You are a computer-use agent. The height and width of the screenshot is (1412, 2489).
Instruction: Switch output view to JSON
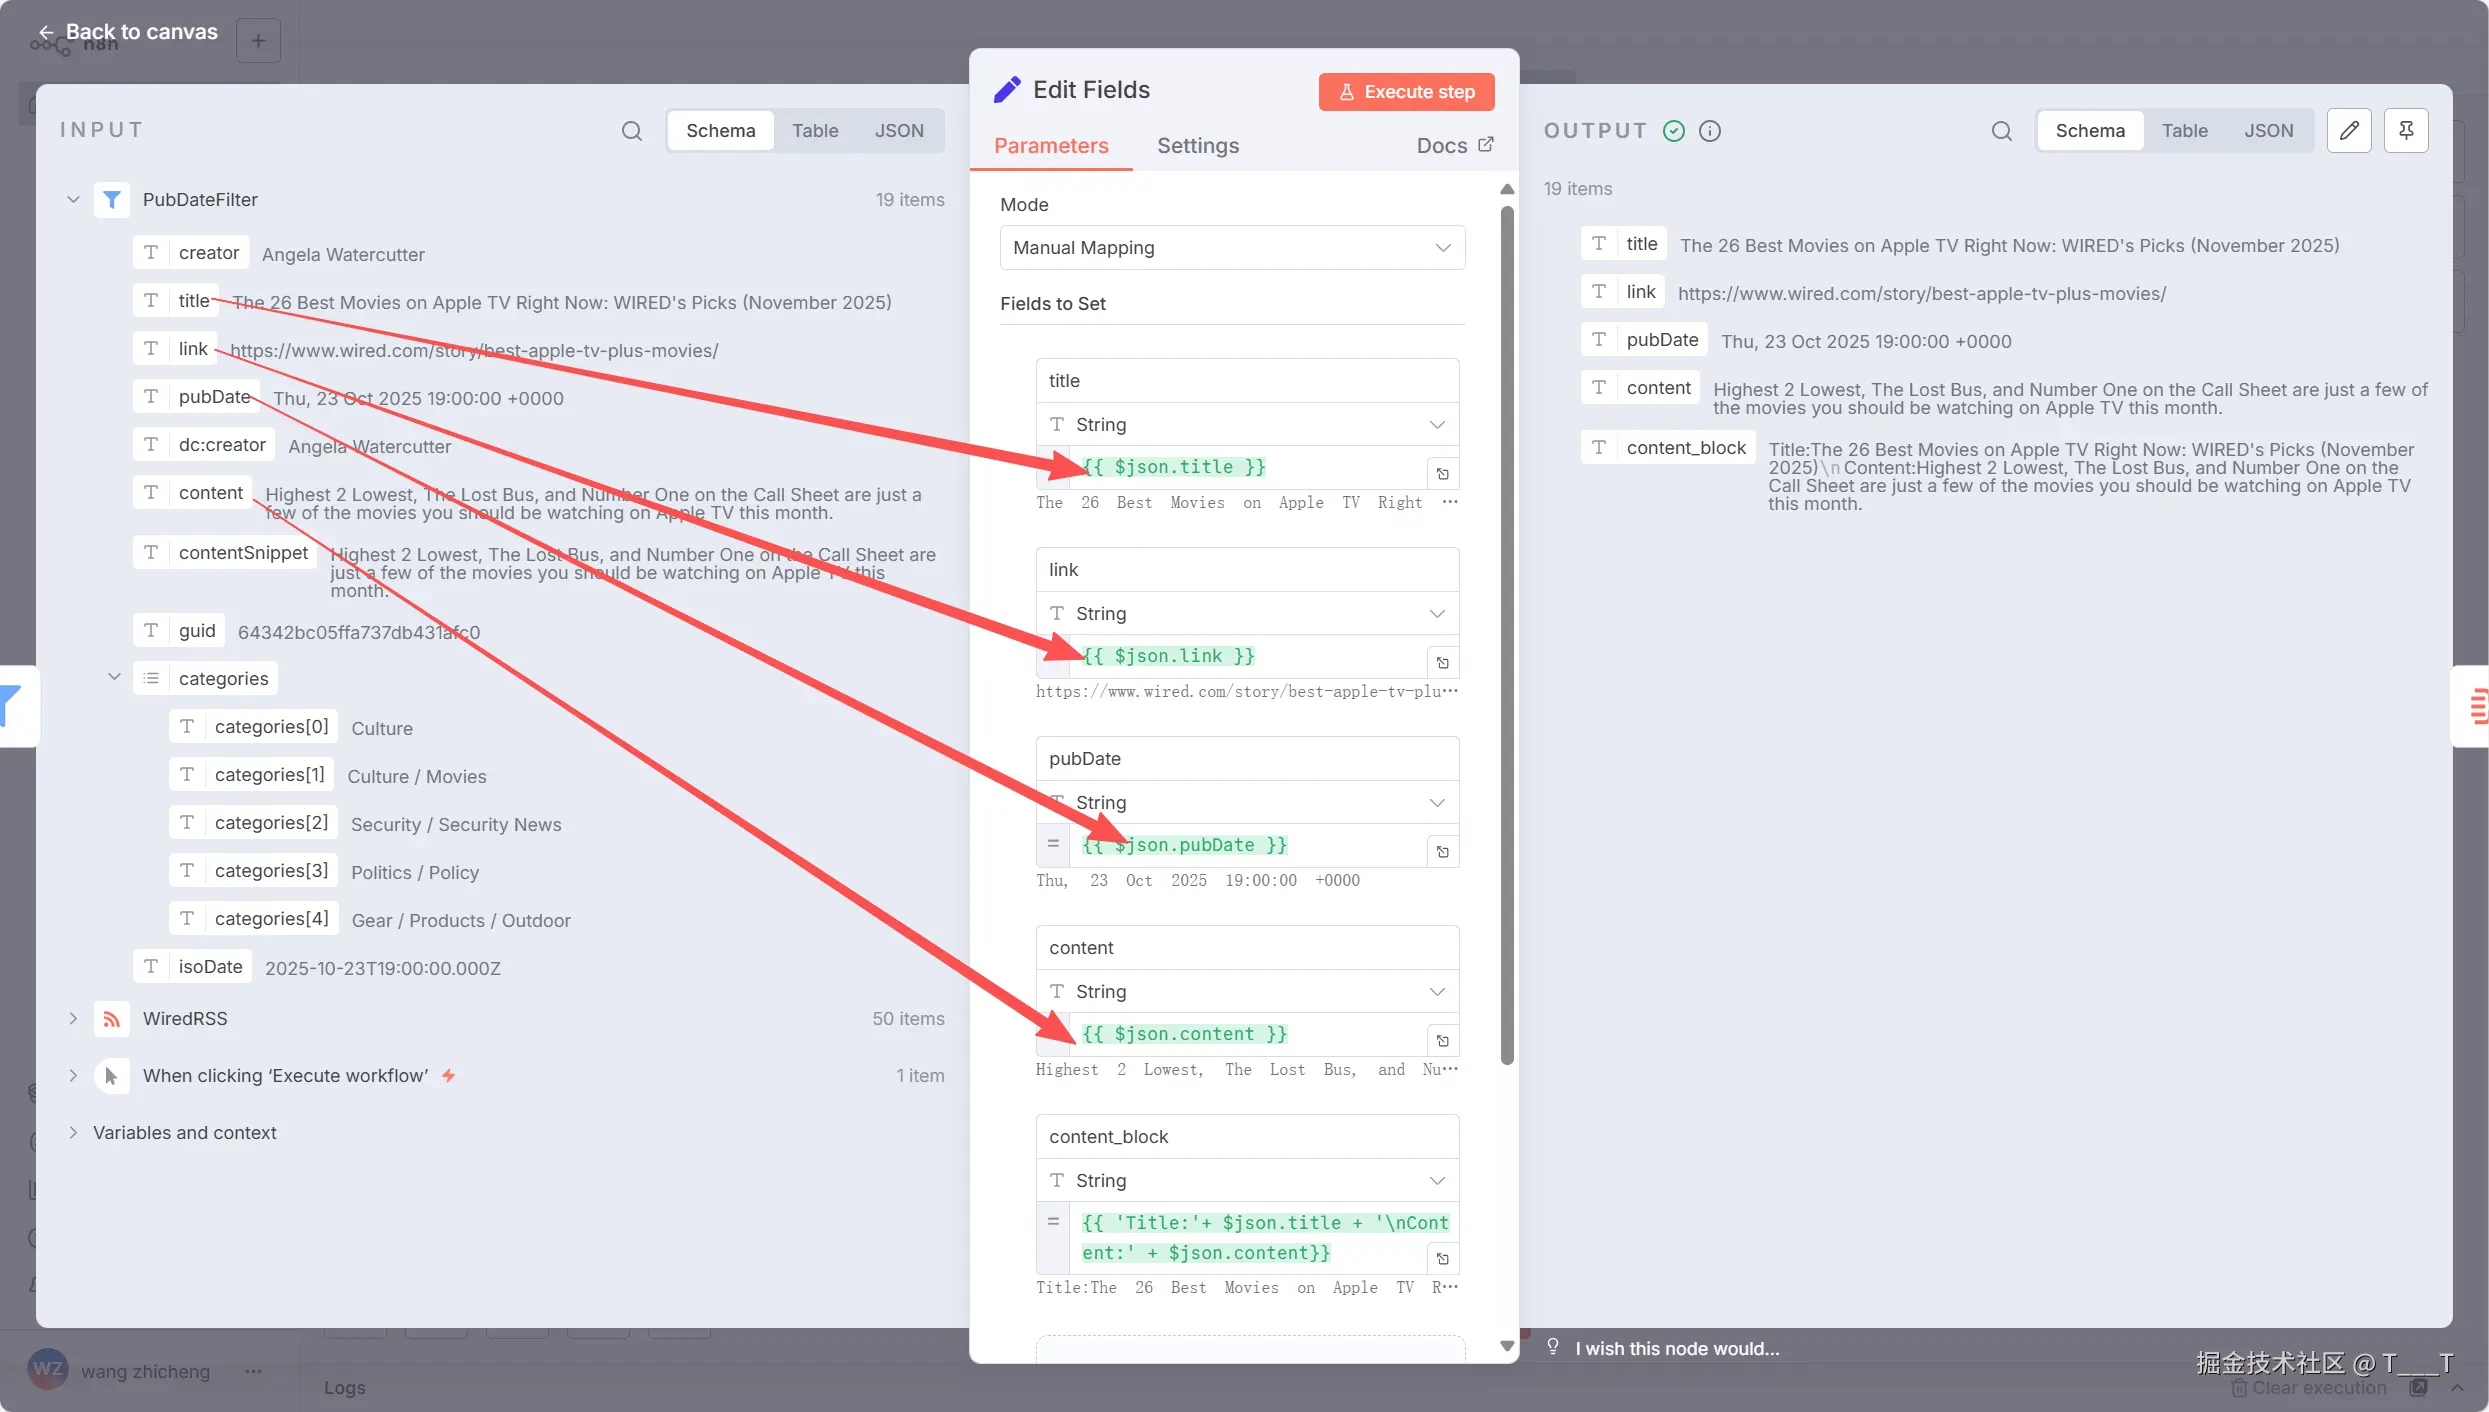click(x=2267, y=131)
